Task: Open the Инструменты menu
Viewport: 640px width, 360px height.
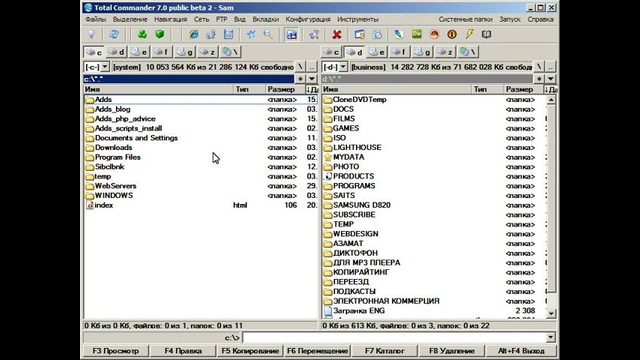Action: point(358,19)
